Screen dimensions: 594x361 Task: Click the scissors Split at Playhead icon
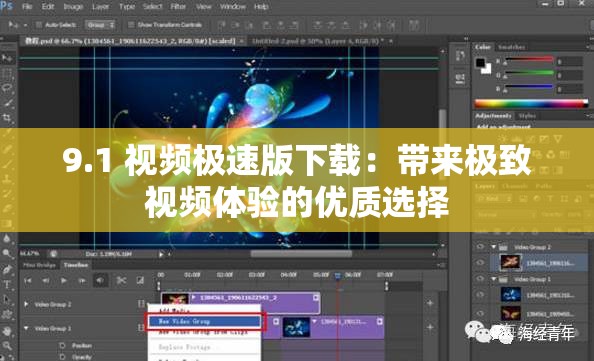[121, 280]
